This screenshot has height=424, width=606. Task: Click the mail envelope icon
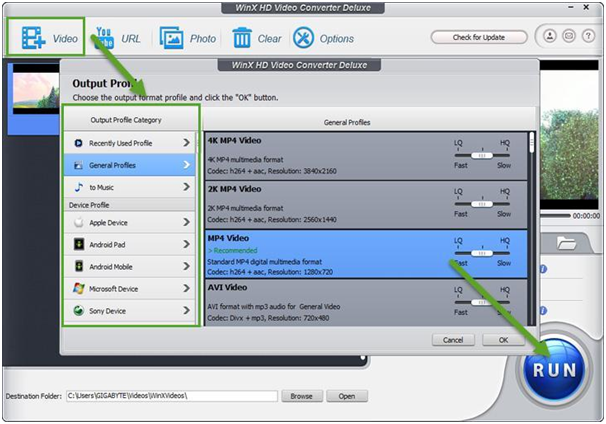pyautogui.click(x=568, y=37)
